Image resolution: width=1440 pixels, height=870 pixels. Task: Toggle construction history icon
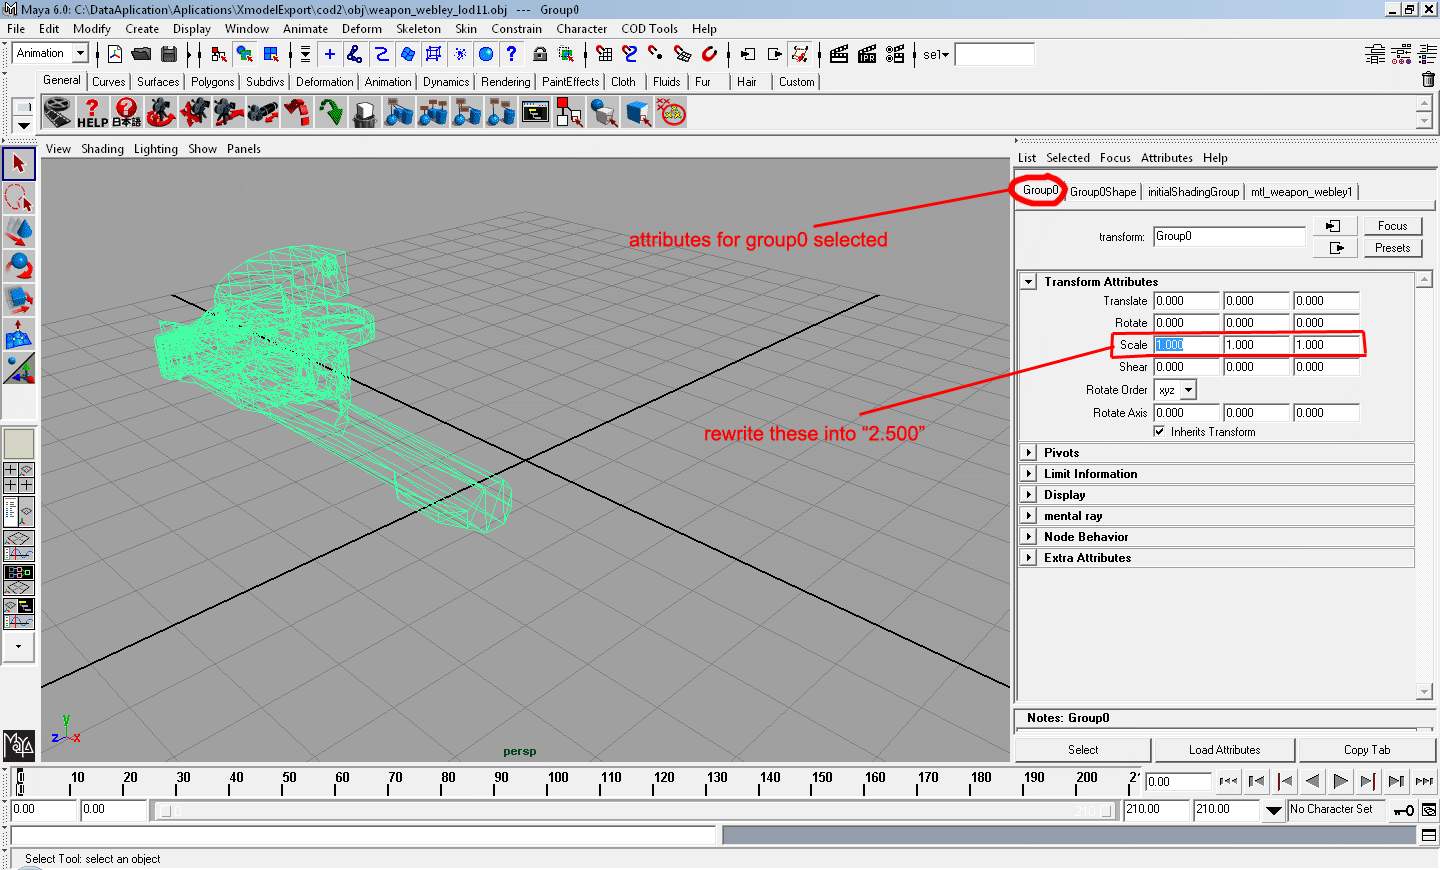click(x=800, y=54)
